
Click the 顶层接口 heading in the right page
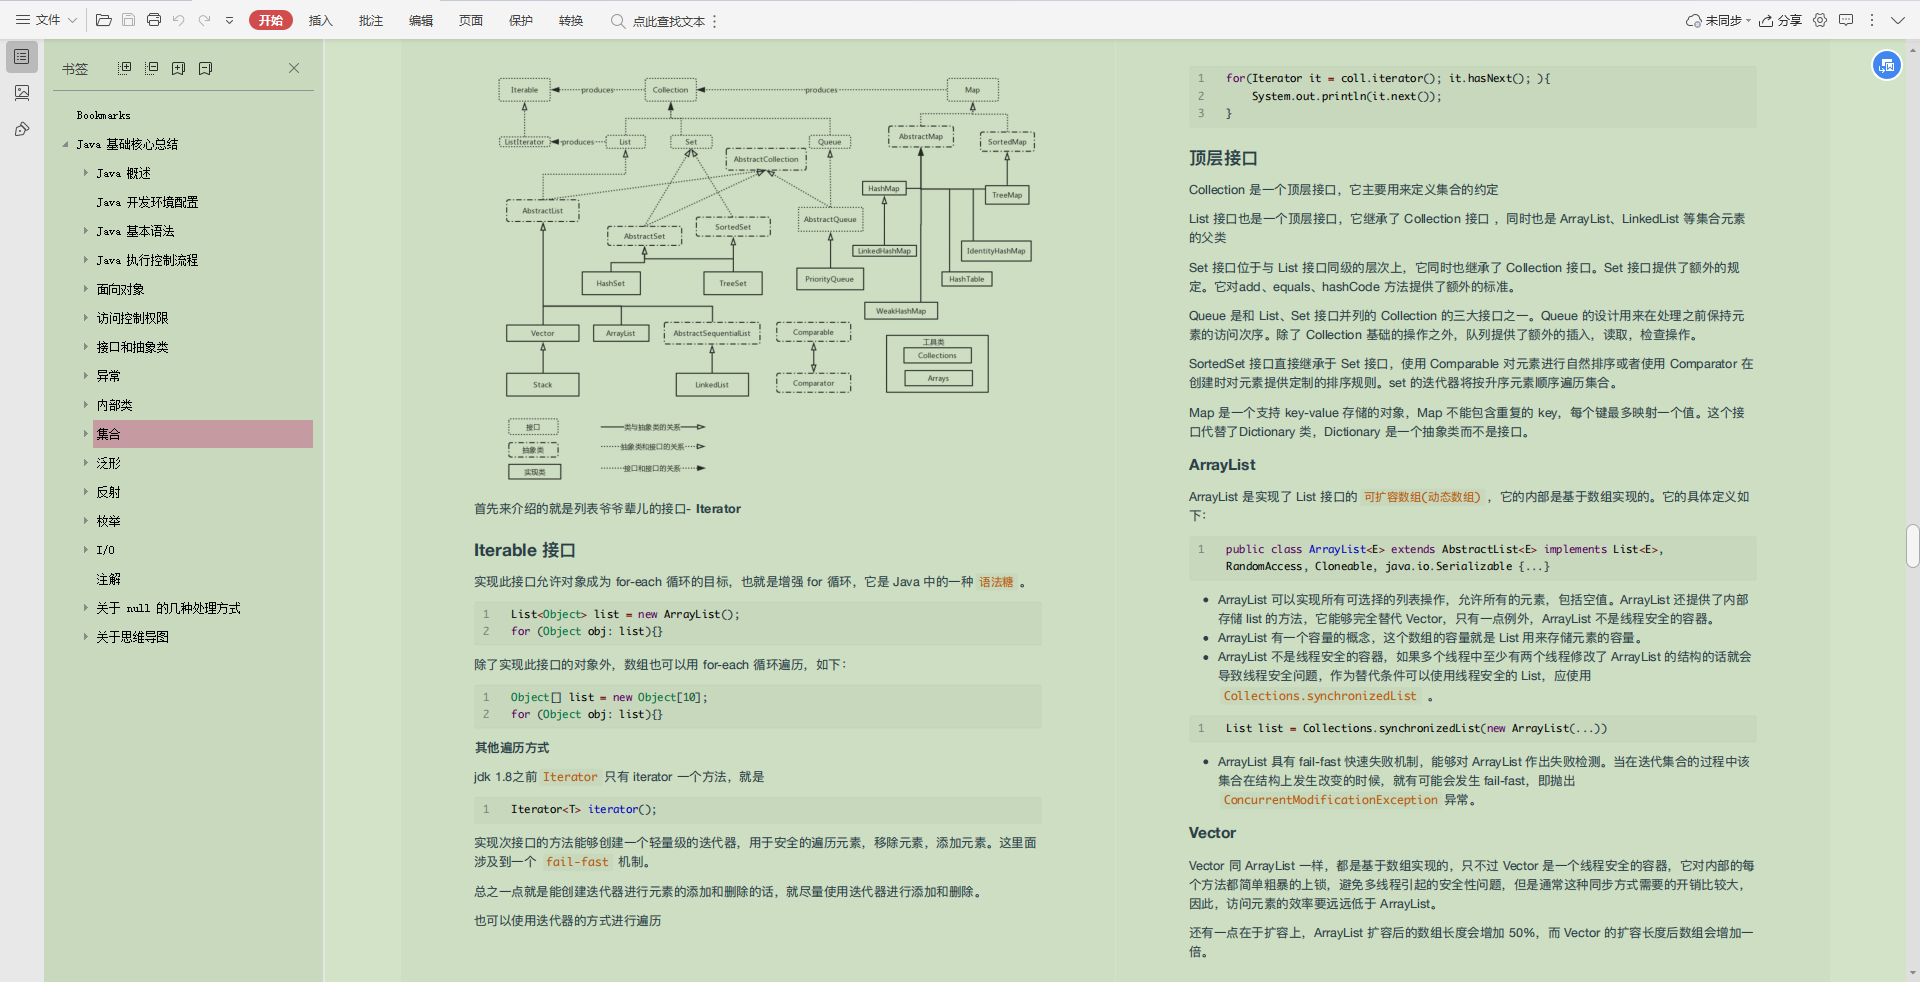click(x=1223, y=158)
